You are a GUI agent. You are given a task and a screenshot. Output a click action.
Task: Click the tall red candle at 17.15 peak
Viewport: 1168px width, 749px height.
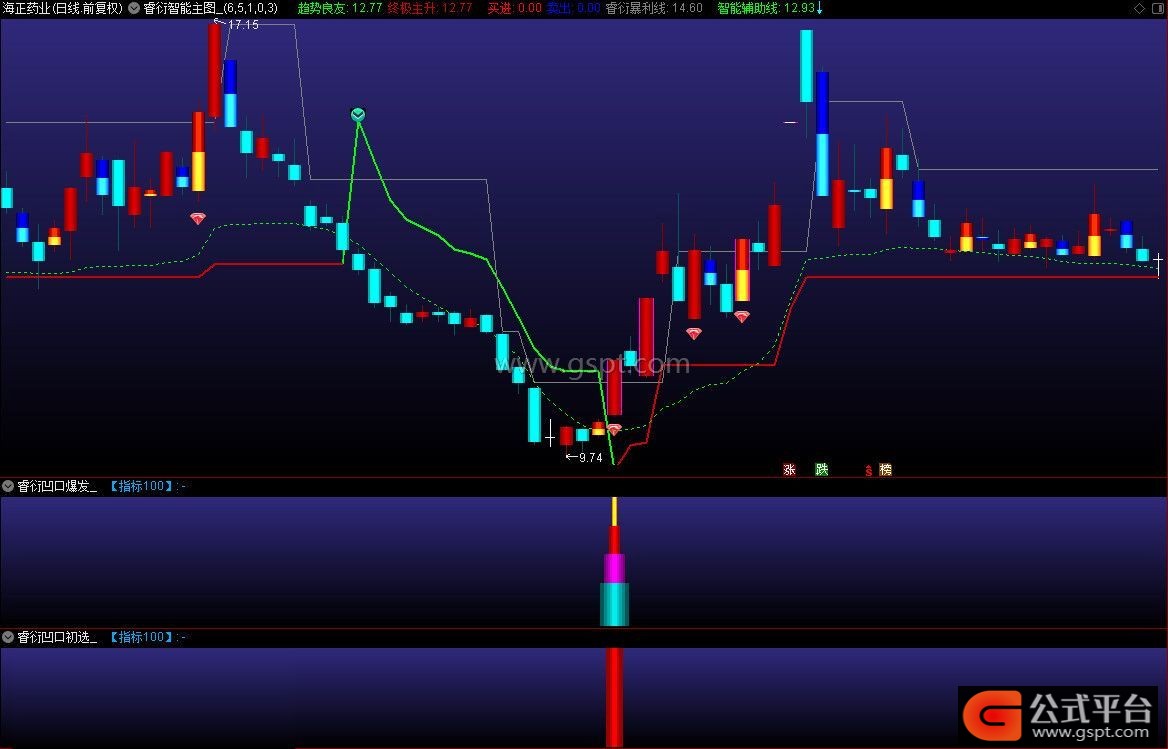(215, 70)
